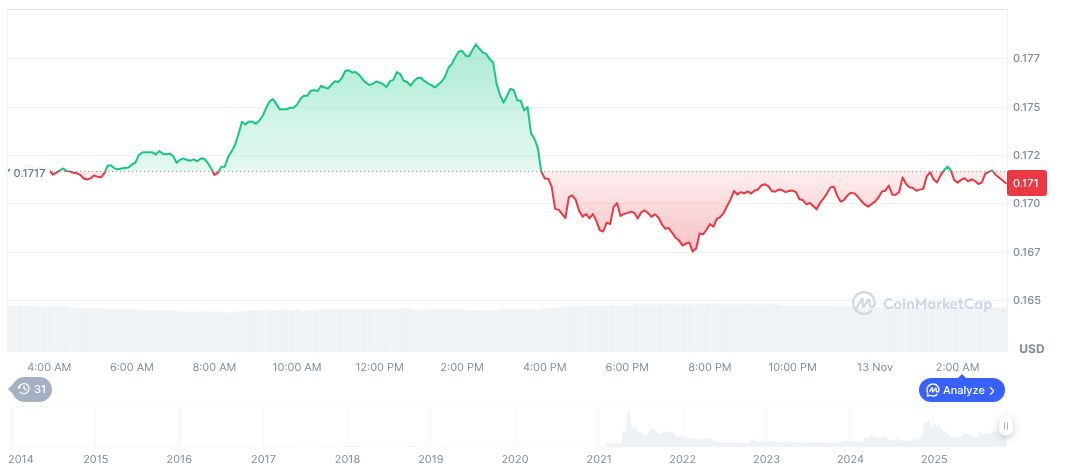Click the 4:00 AM time axis label
Viewport: 1072px width, 470px height.
tap(49, 367)
